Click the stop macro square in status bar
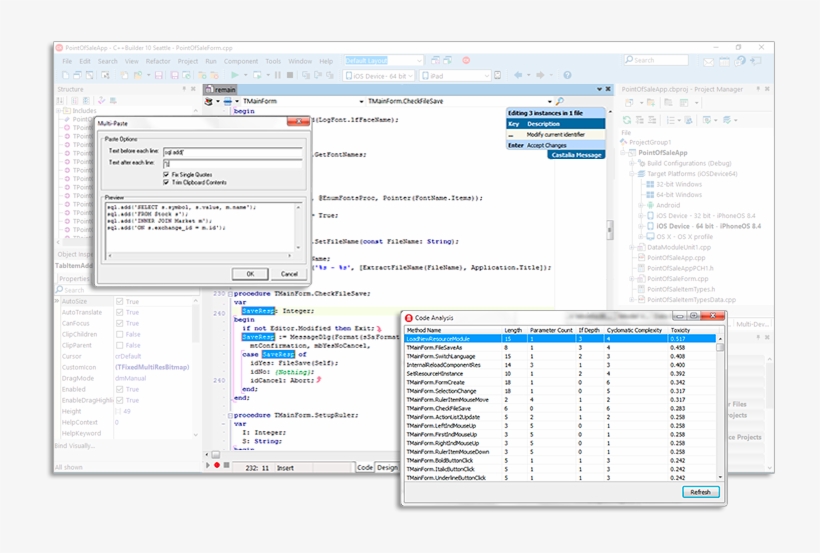Viewport: 820px width, 553px height. (x=226, y=465)
